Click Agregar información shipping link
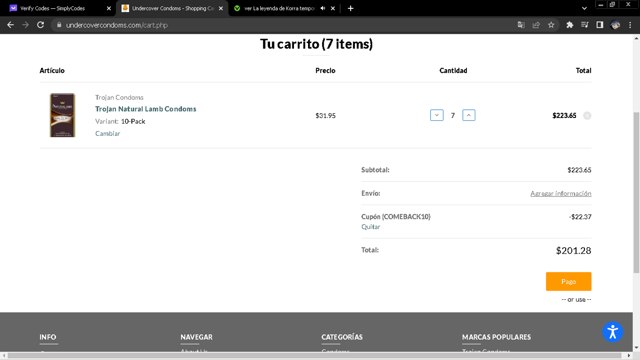The image size is (640, 360). point(561,193)
